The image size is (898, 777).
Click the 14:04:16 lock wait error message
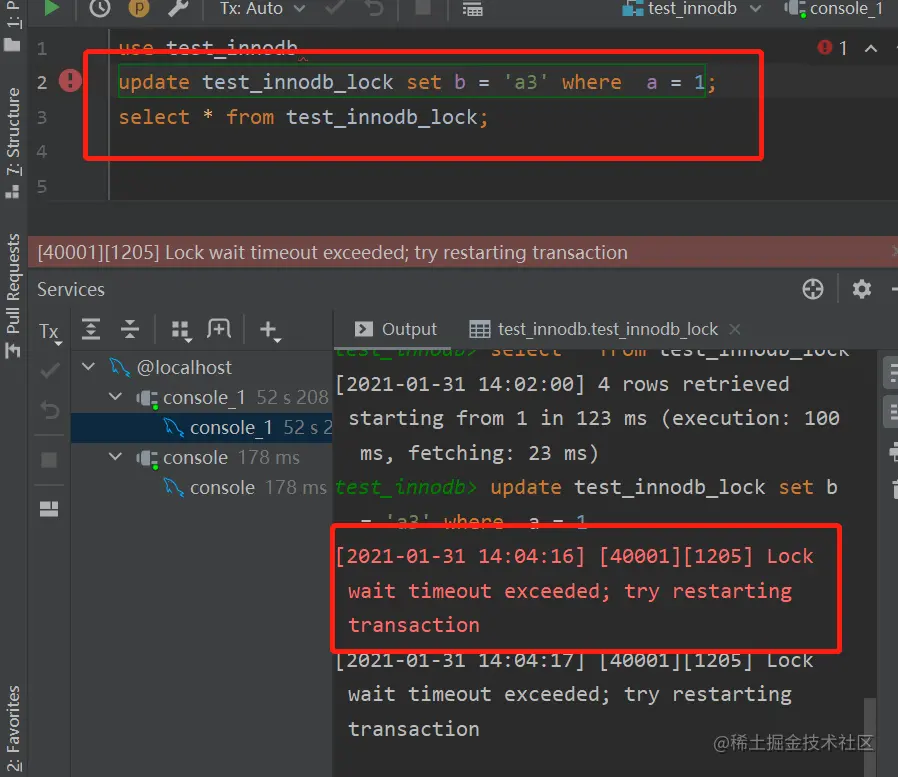(574, 590)
